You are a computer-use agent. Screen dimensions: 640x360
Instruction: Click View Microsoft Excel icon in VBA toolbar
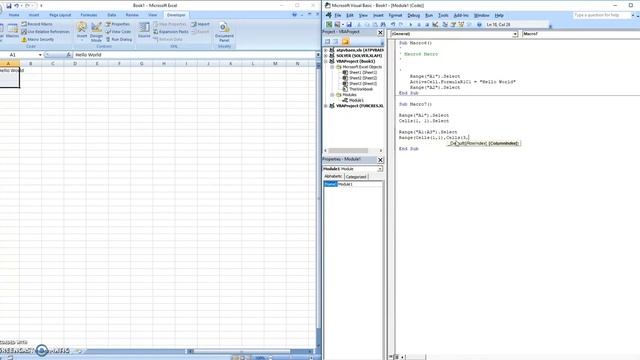coord(329,24)
